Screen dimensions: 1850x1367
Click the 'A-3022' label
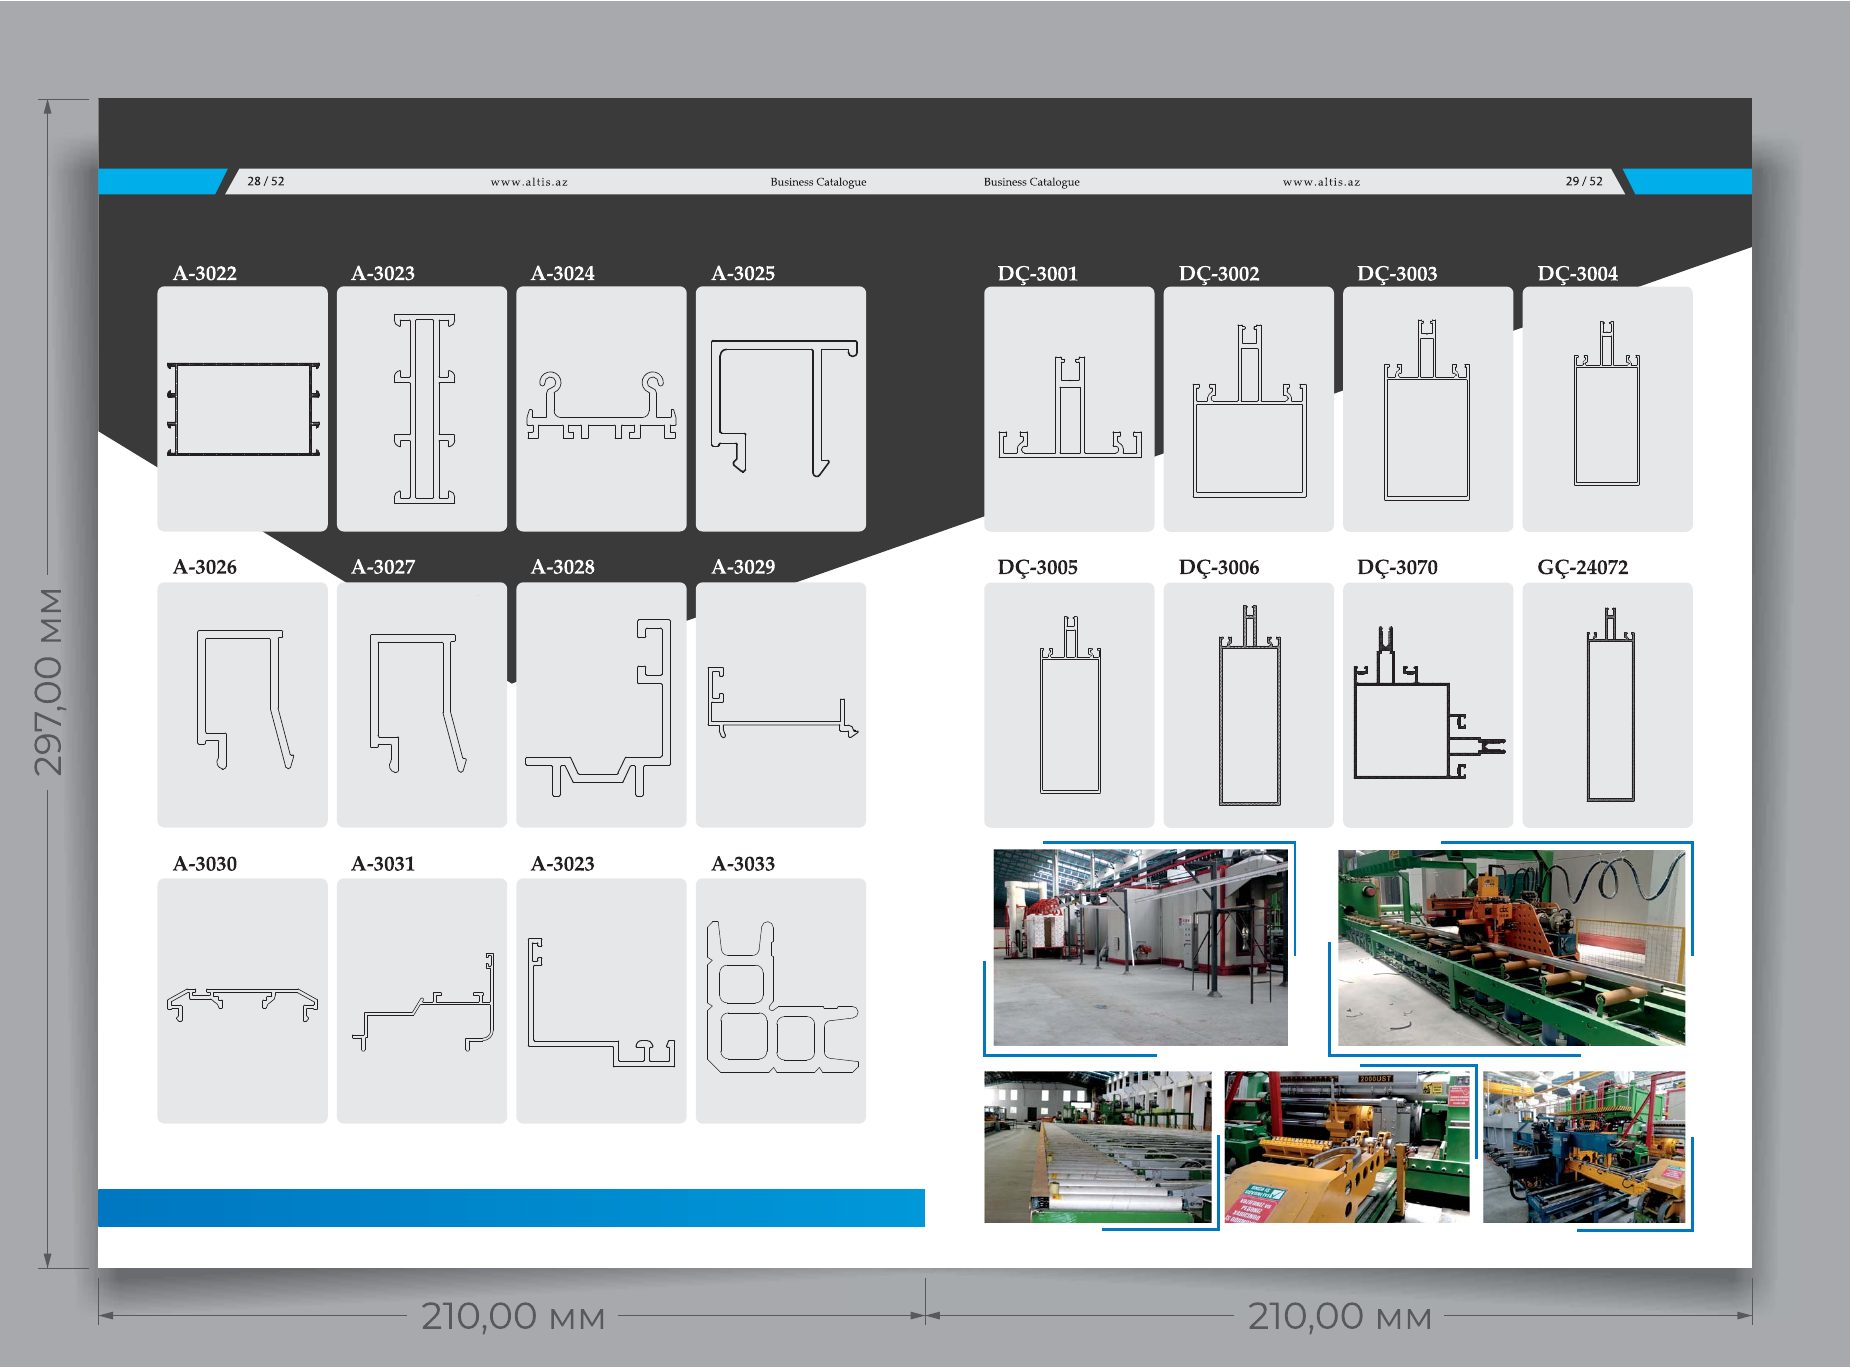pyautogui.click(x=205, y=273)
